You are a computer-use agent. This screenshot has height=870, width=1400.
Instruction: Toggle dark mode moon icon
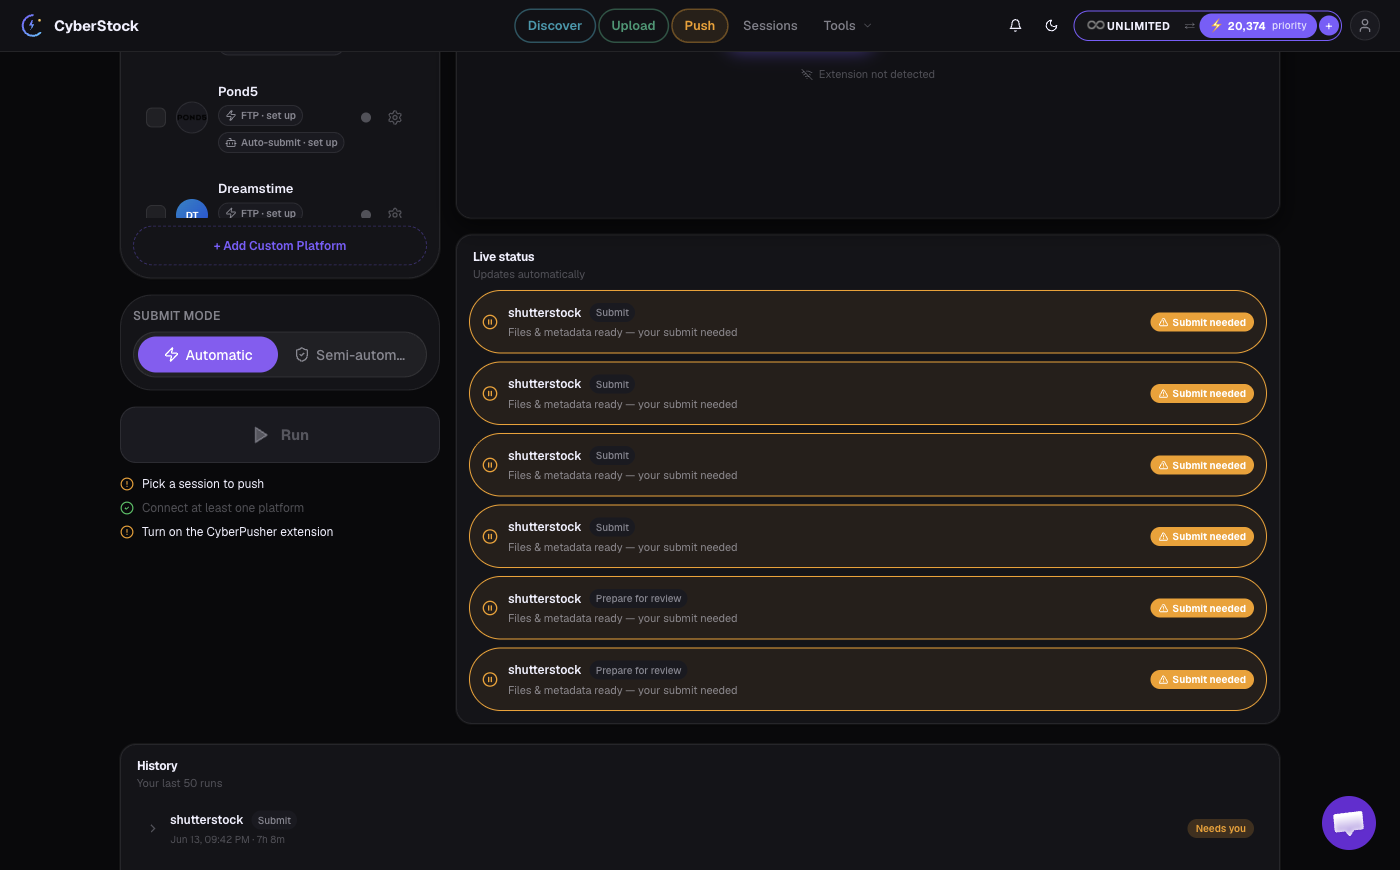pyautogui.click(x=1051, y=26)
